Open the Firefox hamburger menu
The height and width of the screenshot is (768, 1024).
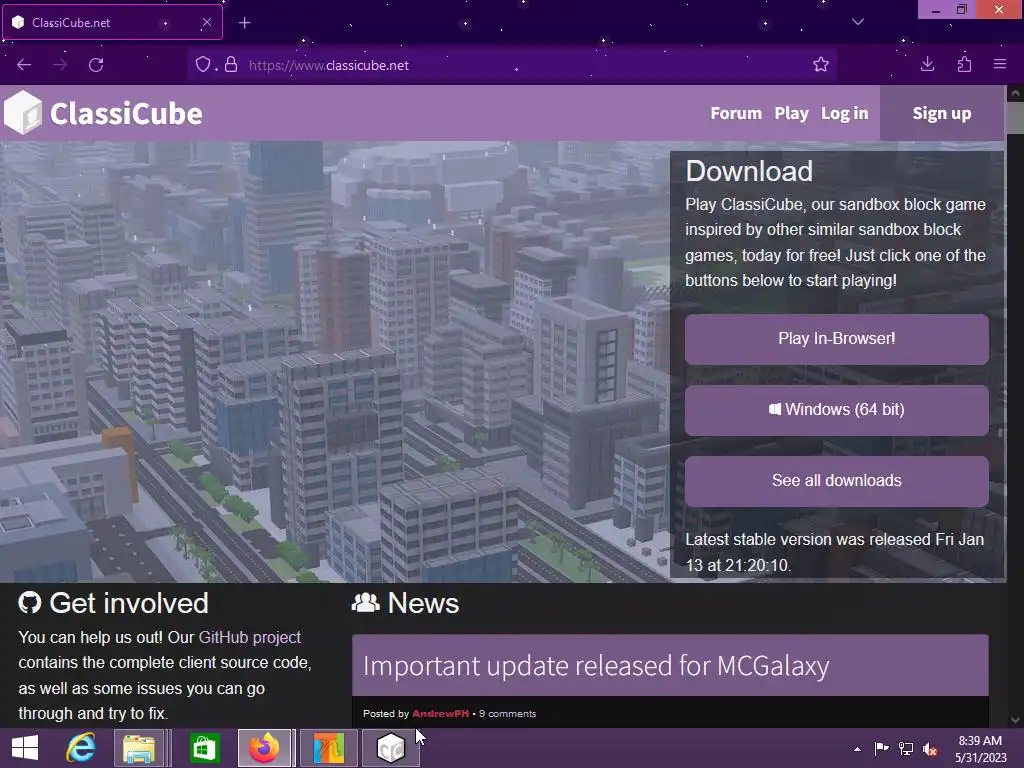tap(1000, 64)
